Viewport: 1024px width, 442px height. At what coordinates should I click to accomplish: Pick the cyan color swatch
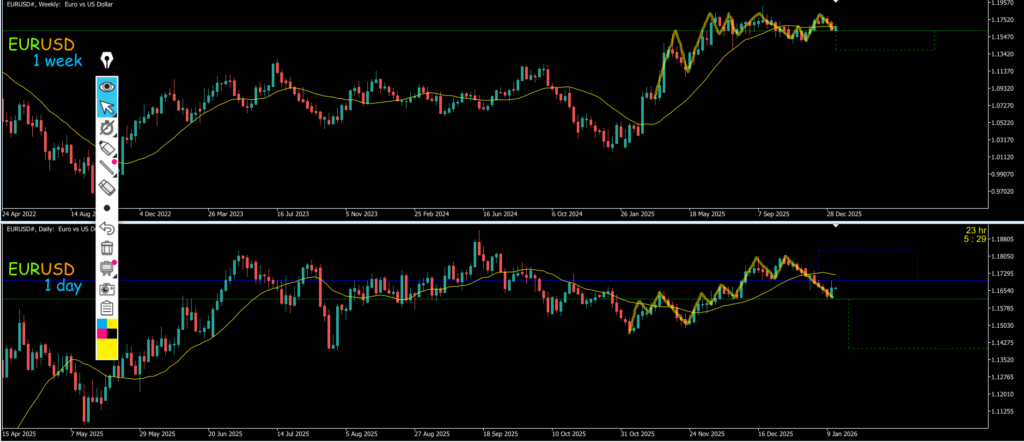100,324
